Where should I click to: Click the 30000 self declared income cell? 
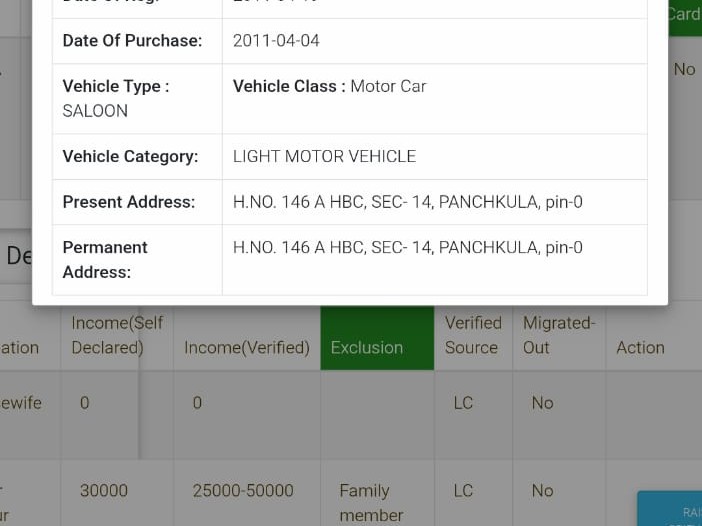coord(104,491)
